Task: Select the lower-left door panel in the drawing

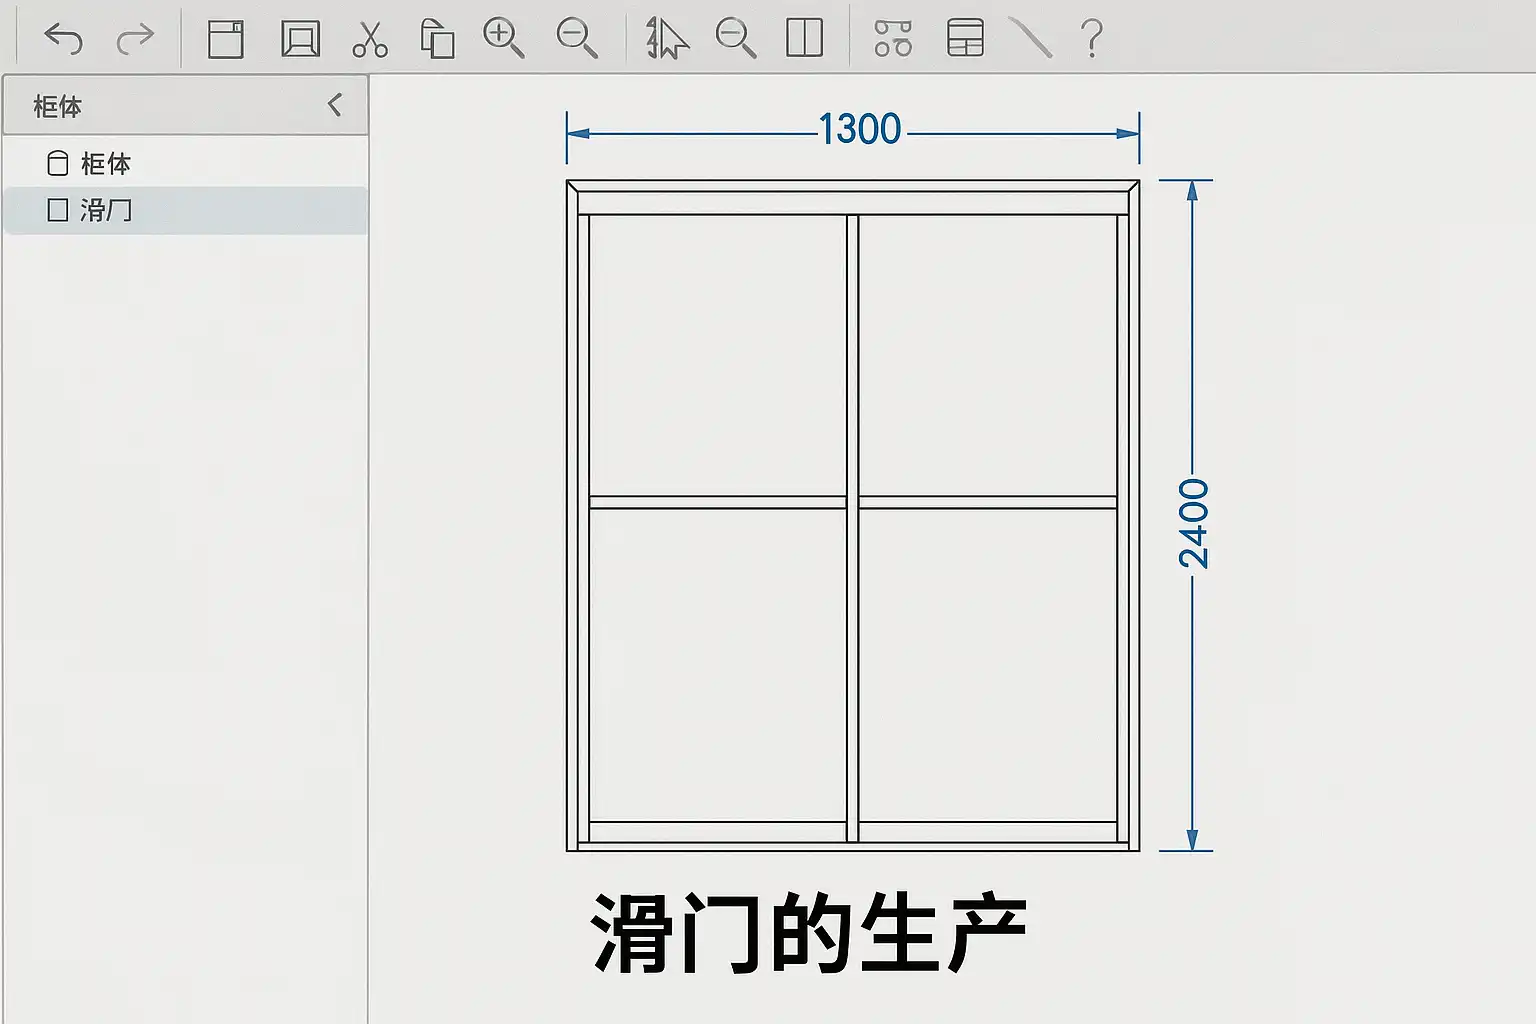Action: pos(718,665)
